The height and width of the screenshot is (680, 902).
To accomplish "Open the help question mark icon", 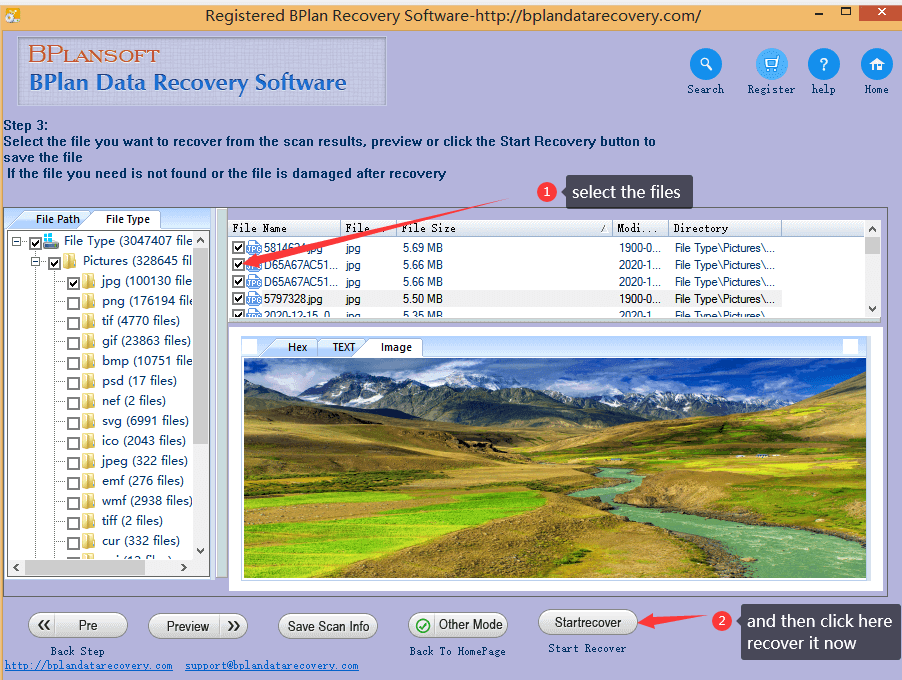I will (823, 64).
